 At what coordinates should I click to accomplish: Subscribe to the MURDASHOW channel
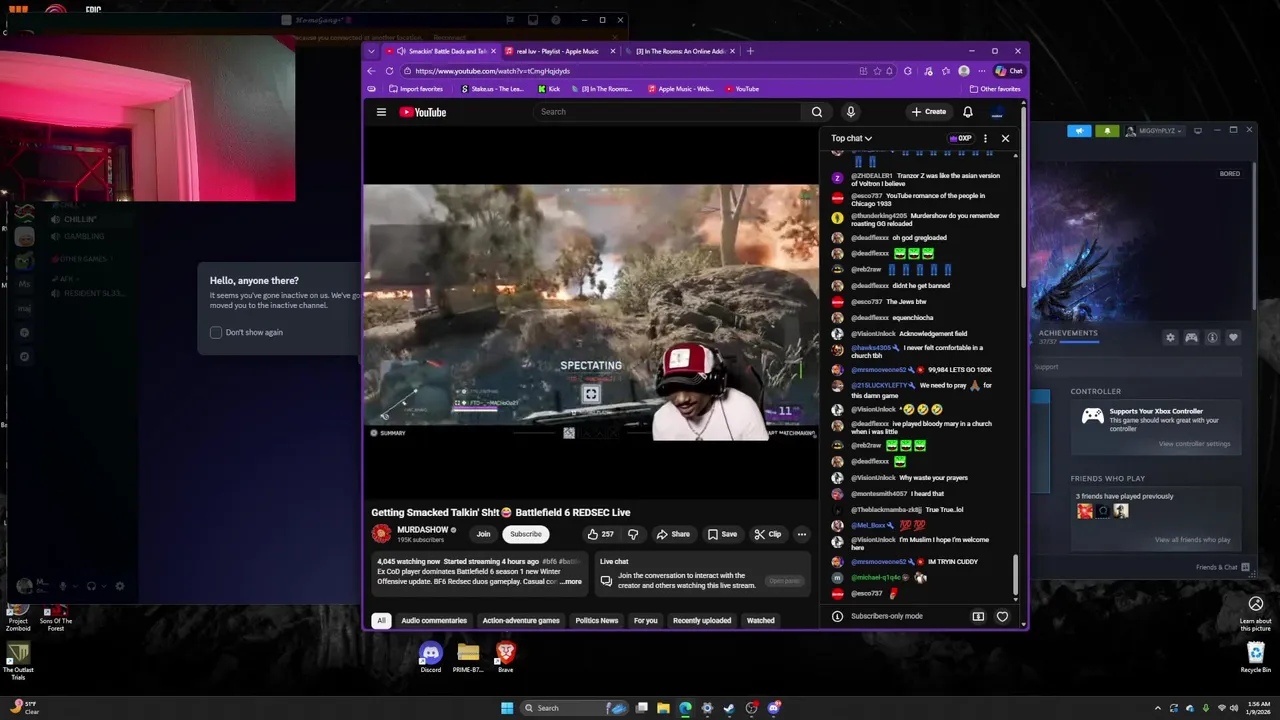[526, 534]
